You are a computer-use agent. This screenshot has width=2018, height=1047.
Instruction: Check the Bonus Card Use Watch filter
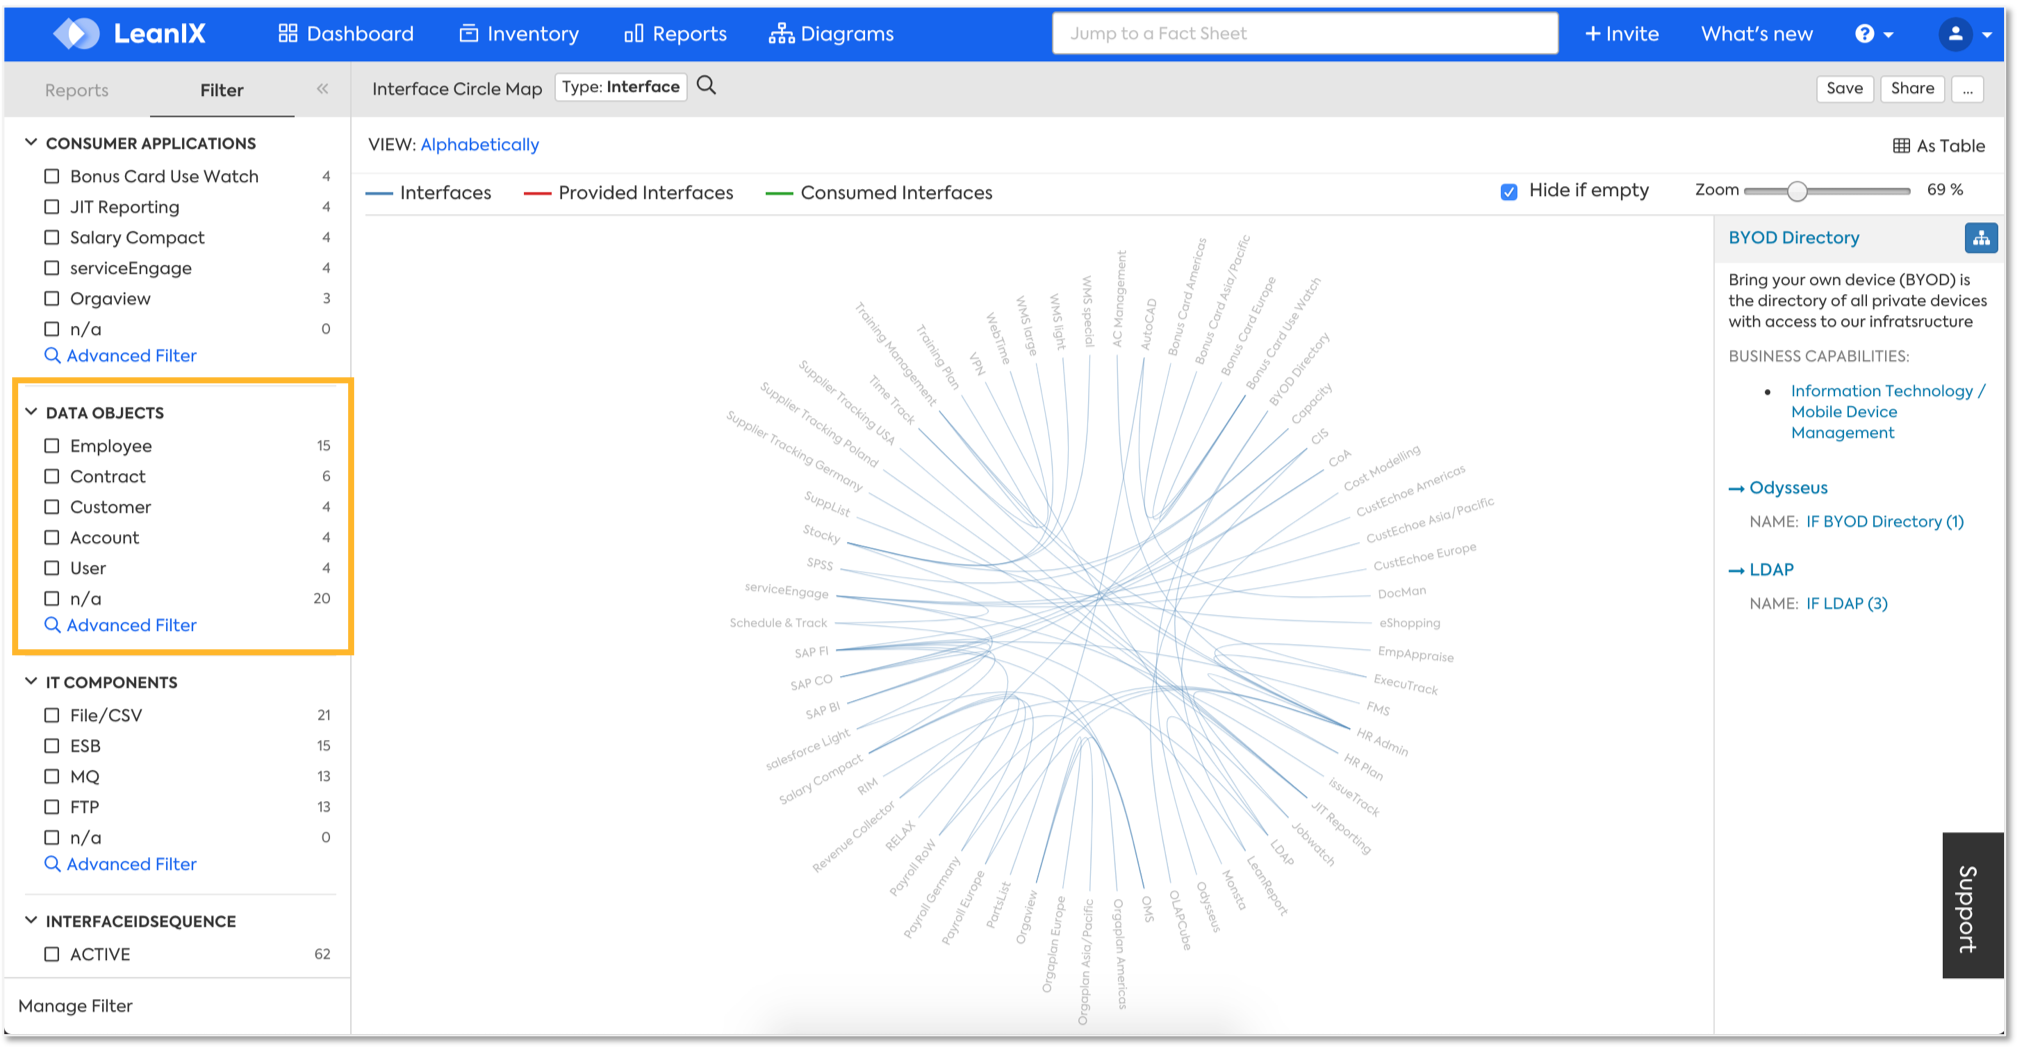point(52,177)
